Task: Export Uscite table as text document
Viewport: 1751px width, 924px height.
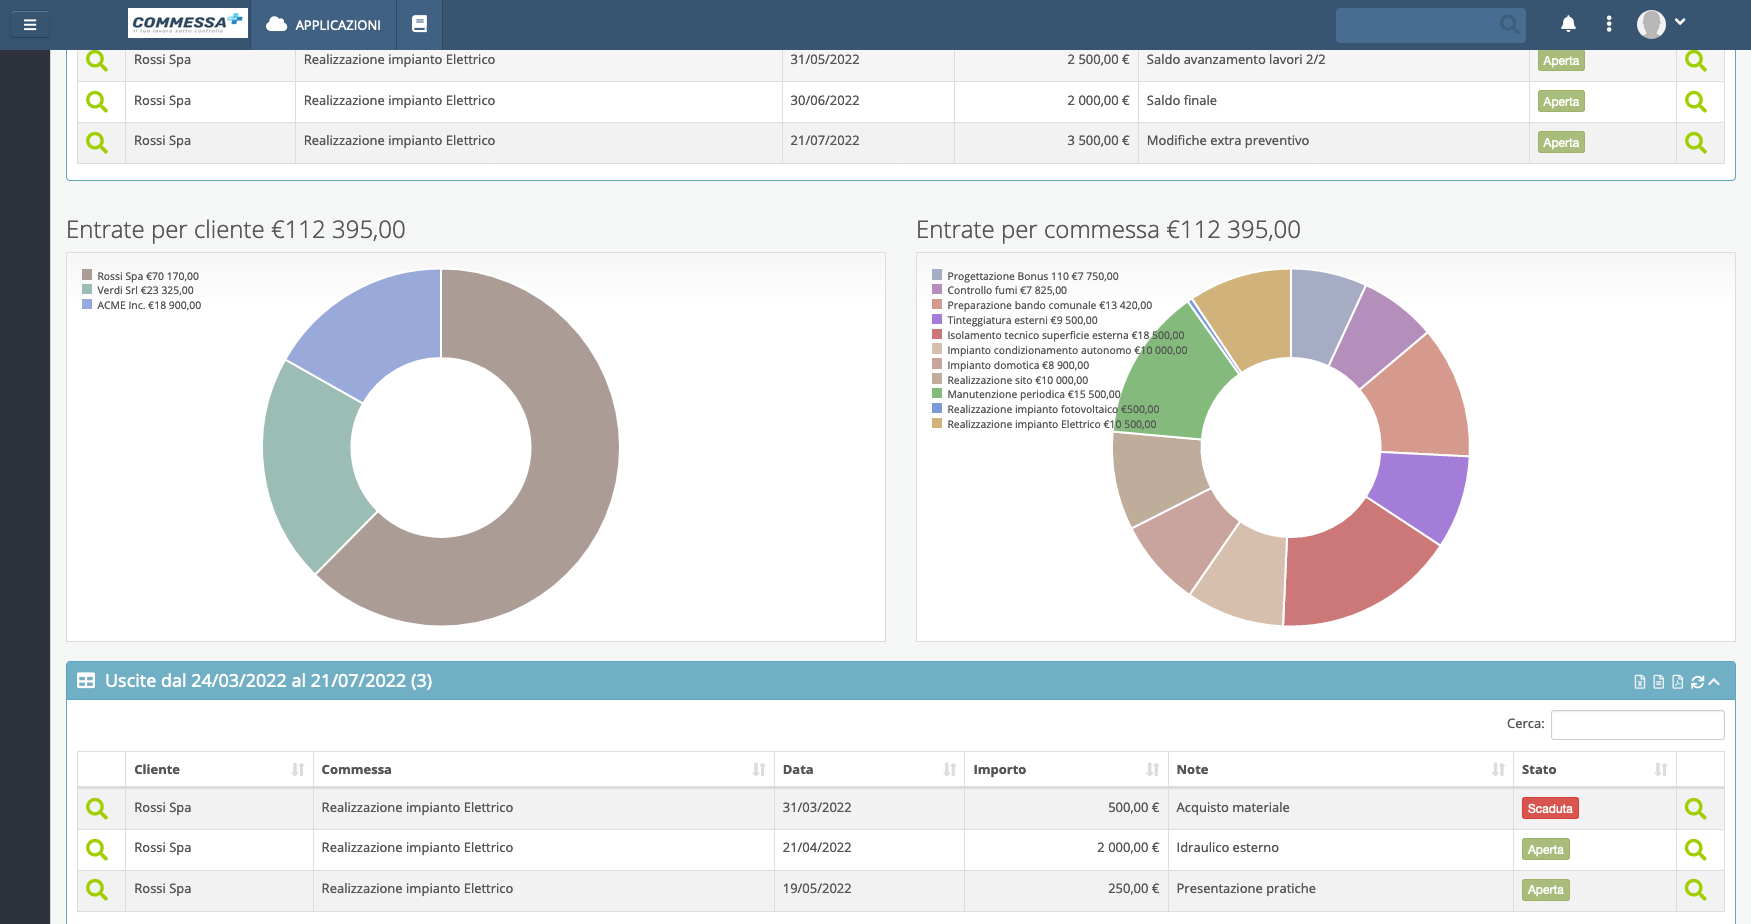Action: [x=1659, y=682]
